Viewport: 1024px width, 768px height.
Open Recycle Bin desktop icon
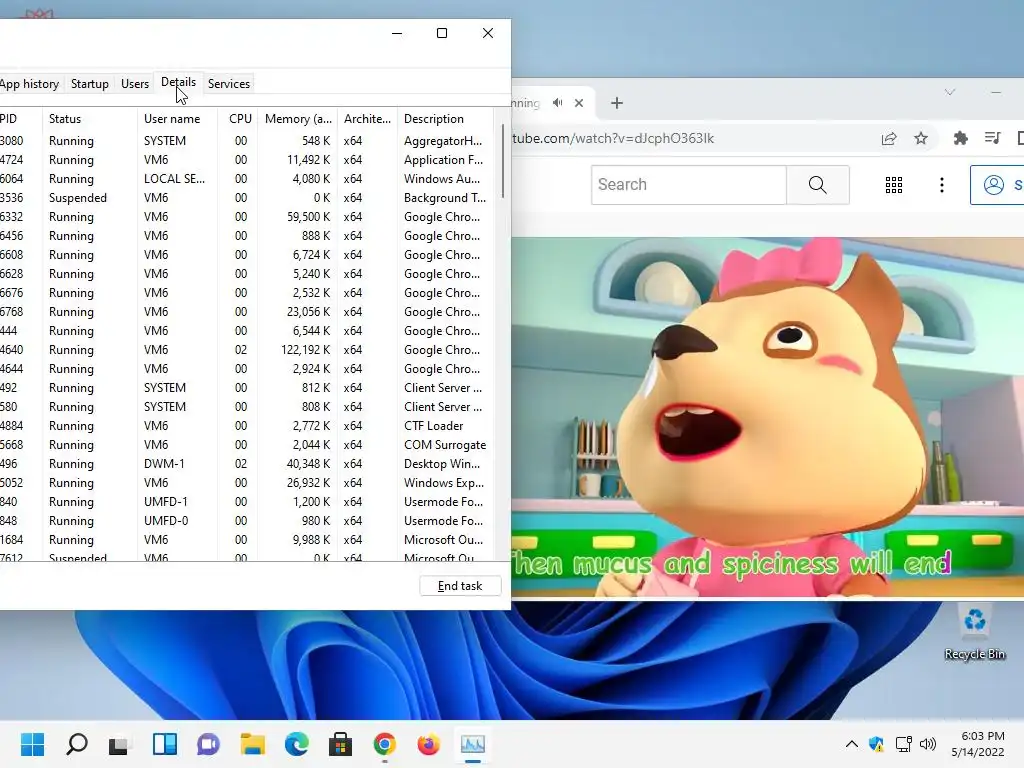point(974,632)
